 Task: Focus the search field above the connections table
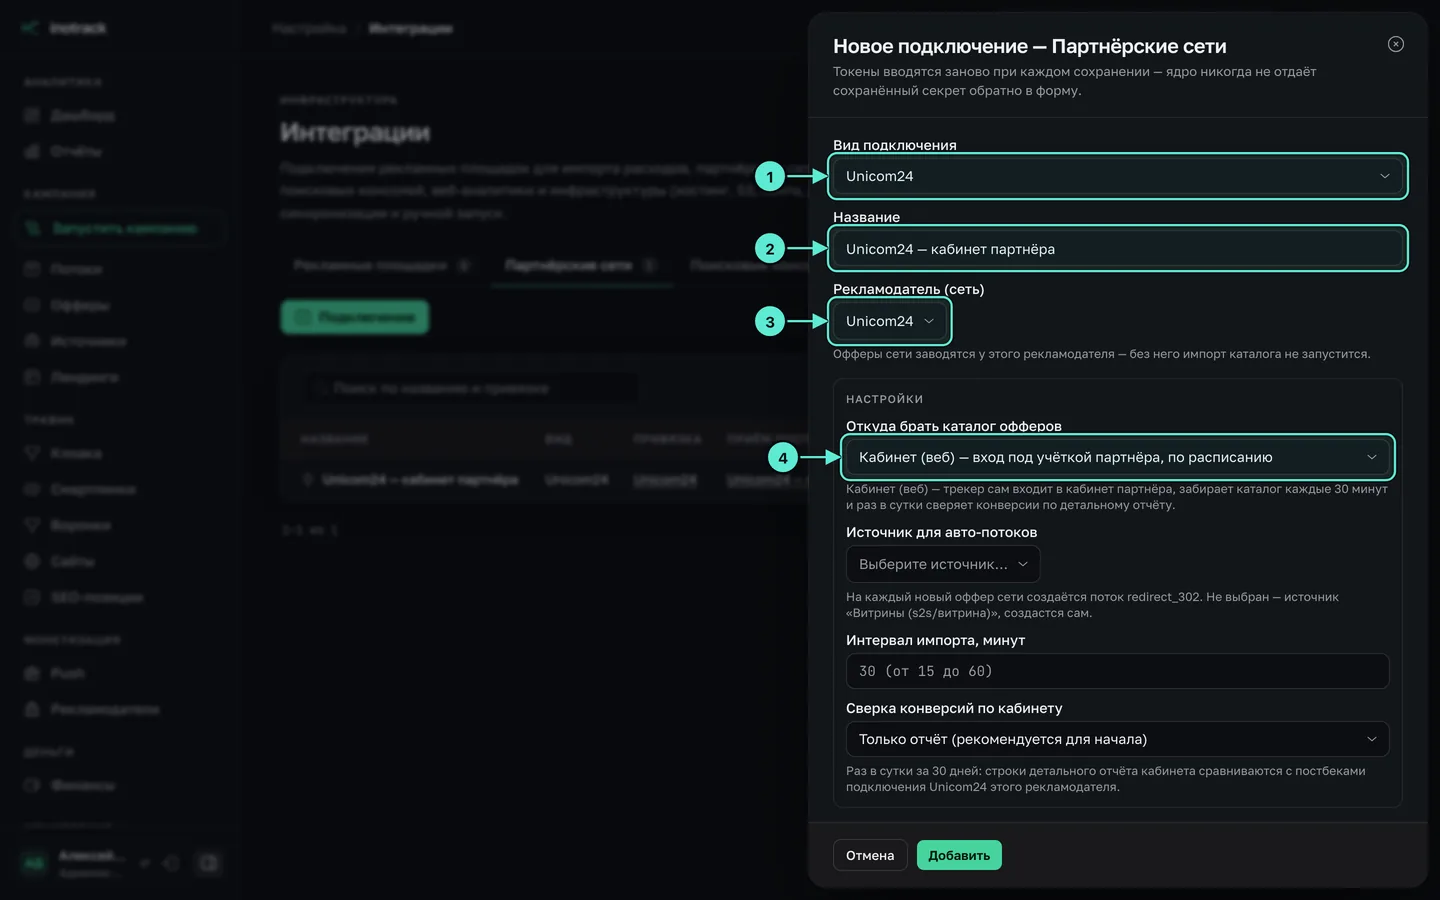click(x=470, y=388)
